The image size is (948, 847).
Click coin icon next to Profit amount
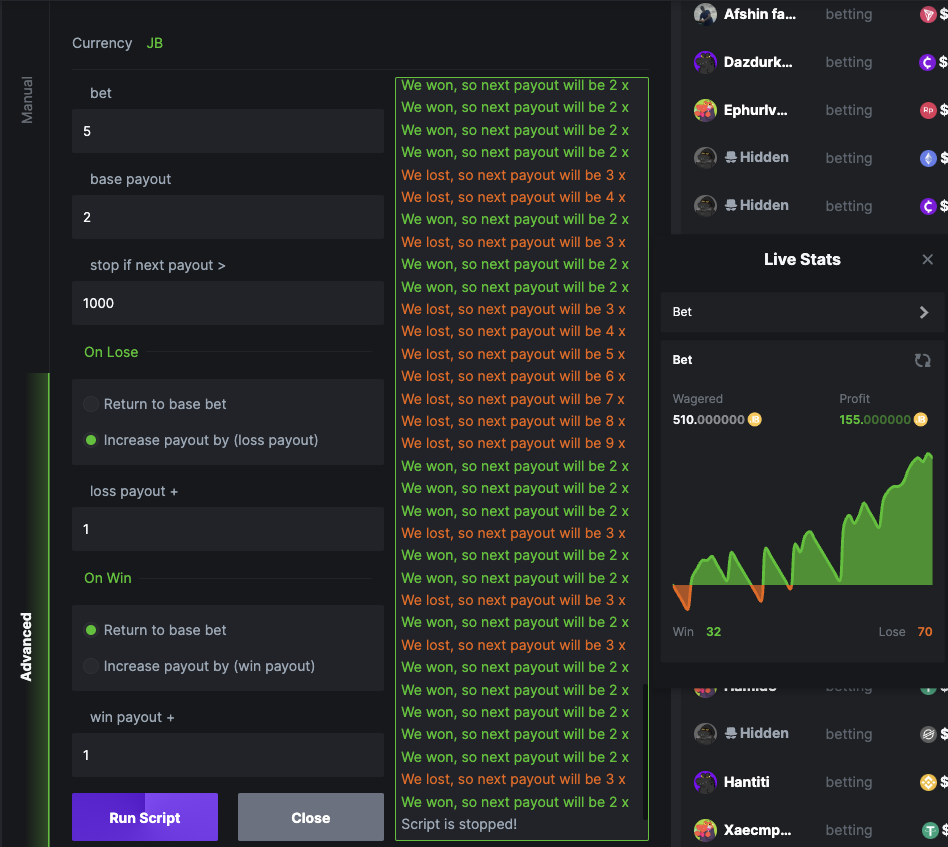pyautogui.click(x=920, y=419)
